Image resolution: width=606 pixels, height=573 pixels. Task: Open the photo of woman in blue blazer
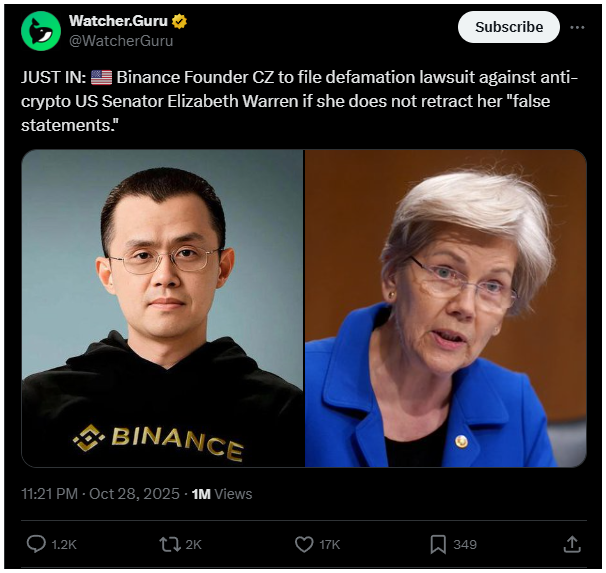(x=445, y=308)
